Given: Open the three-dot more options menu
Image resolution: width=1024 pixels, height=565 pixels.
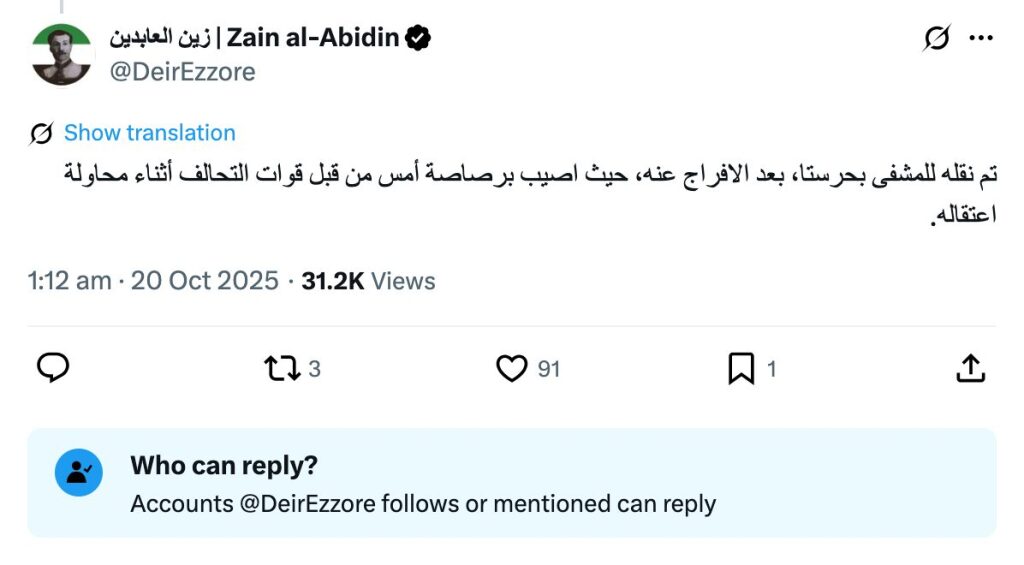Looking at the screenshot, I should point(981,39).
